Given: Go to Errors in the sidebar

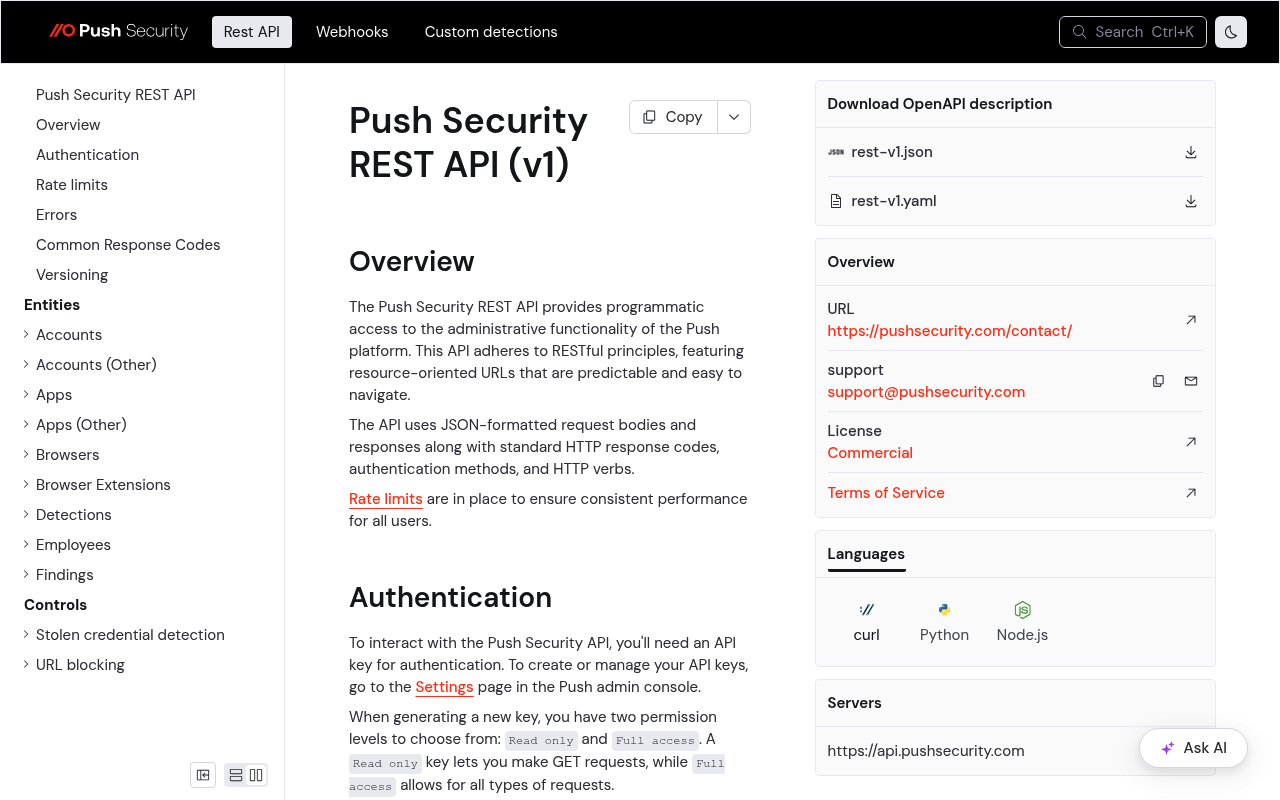Looking at the screenshot, I should (x=56, y=215).
